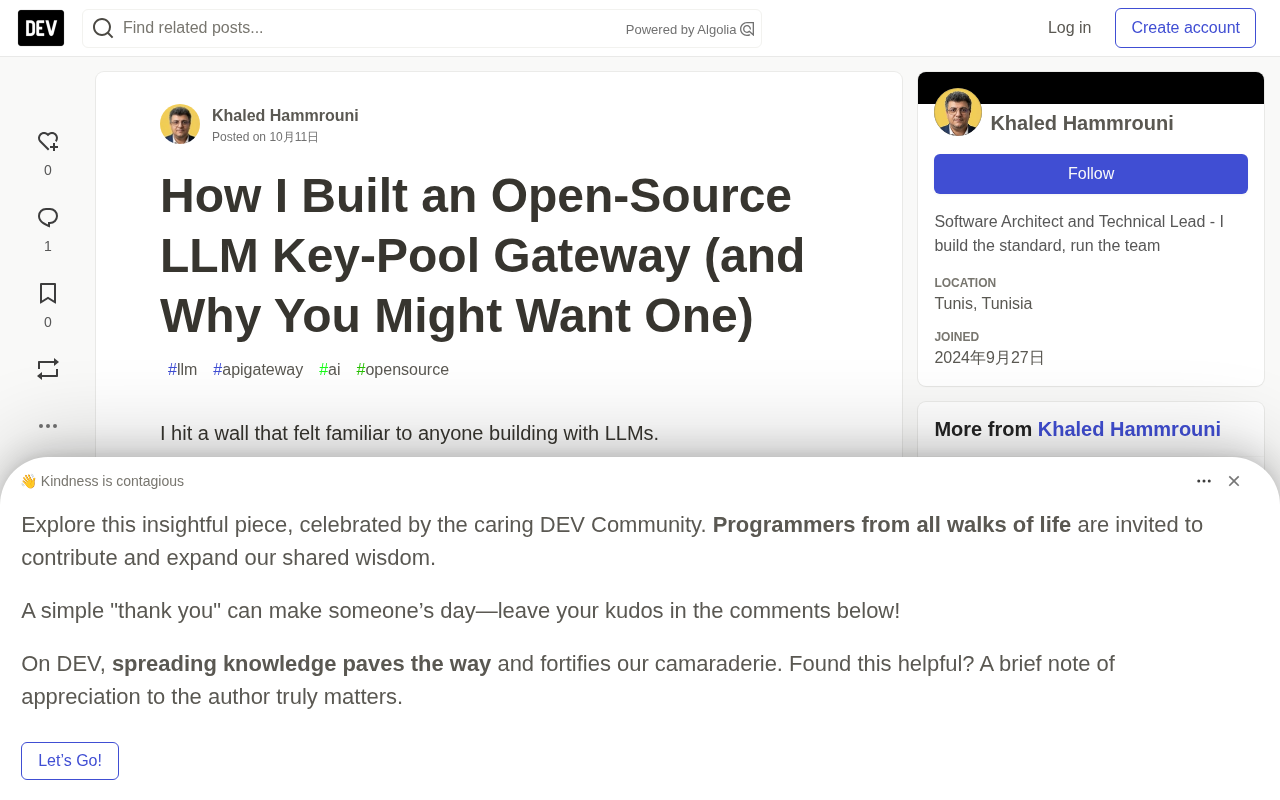This screenshot has height=800, width=1280.
Task: Click the boost/repost arrows icon
Action: (x=48, y=369)
